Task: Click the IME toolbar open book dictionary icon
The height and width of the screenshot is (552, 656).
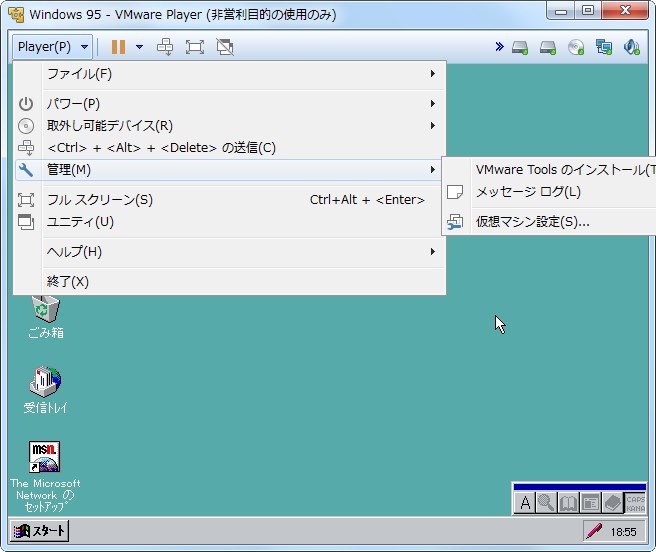Action: click(x=568, y=503)
